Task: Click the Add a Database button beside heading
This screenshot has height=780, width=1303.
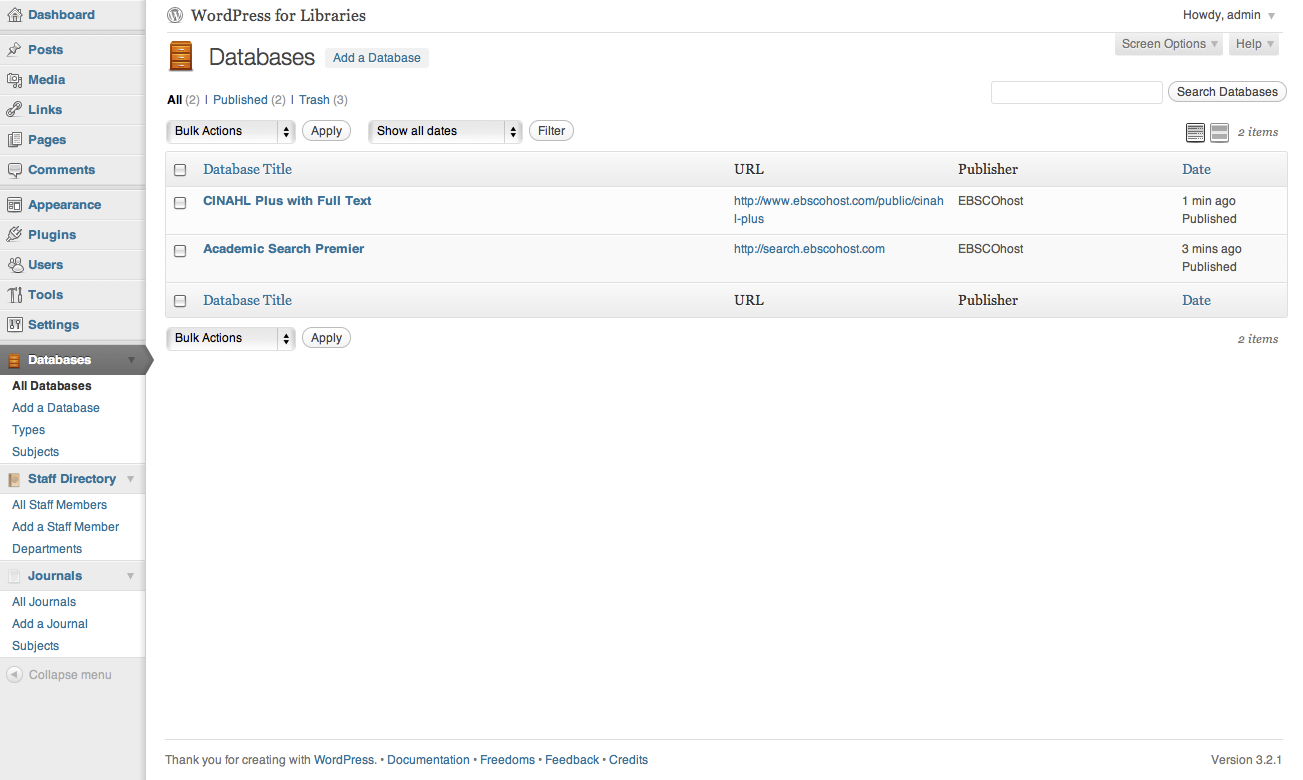Action: click(x=377, y=58)
